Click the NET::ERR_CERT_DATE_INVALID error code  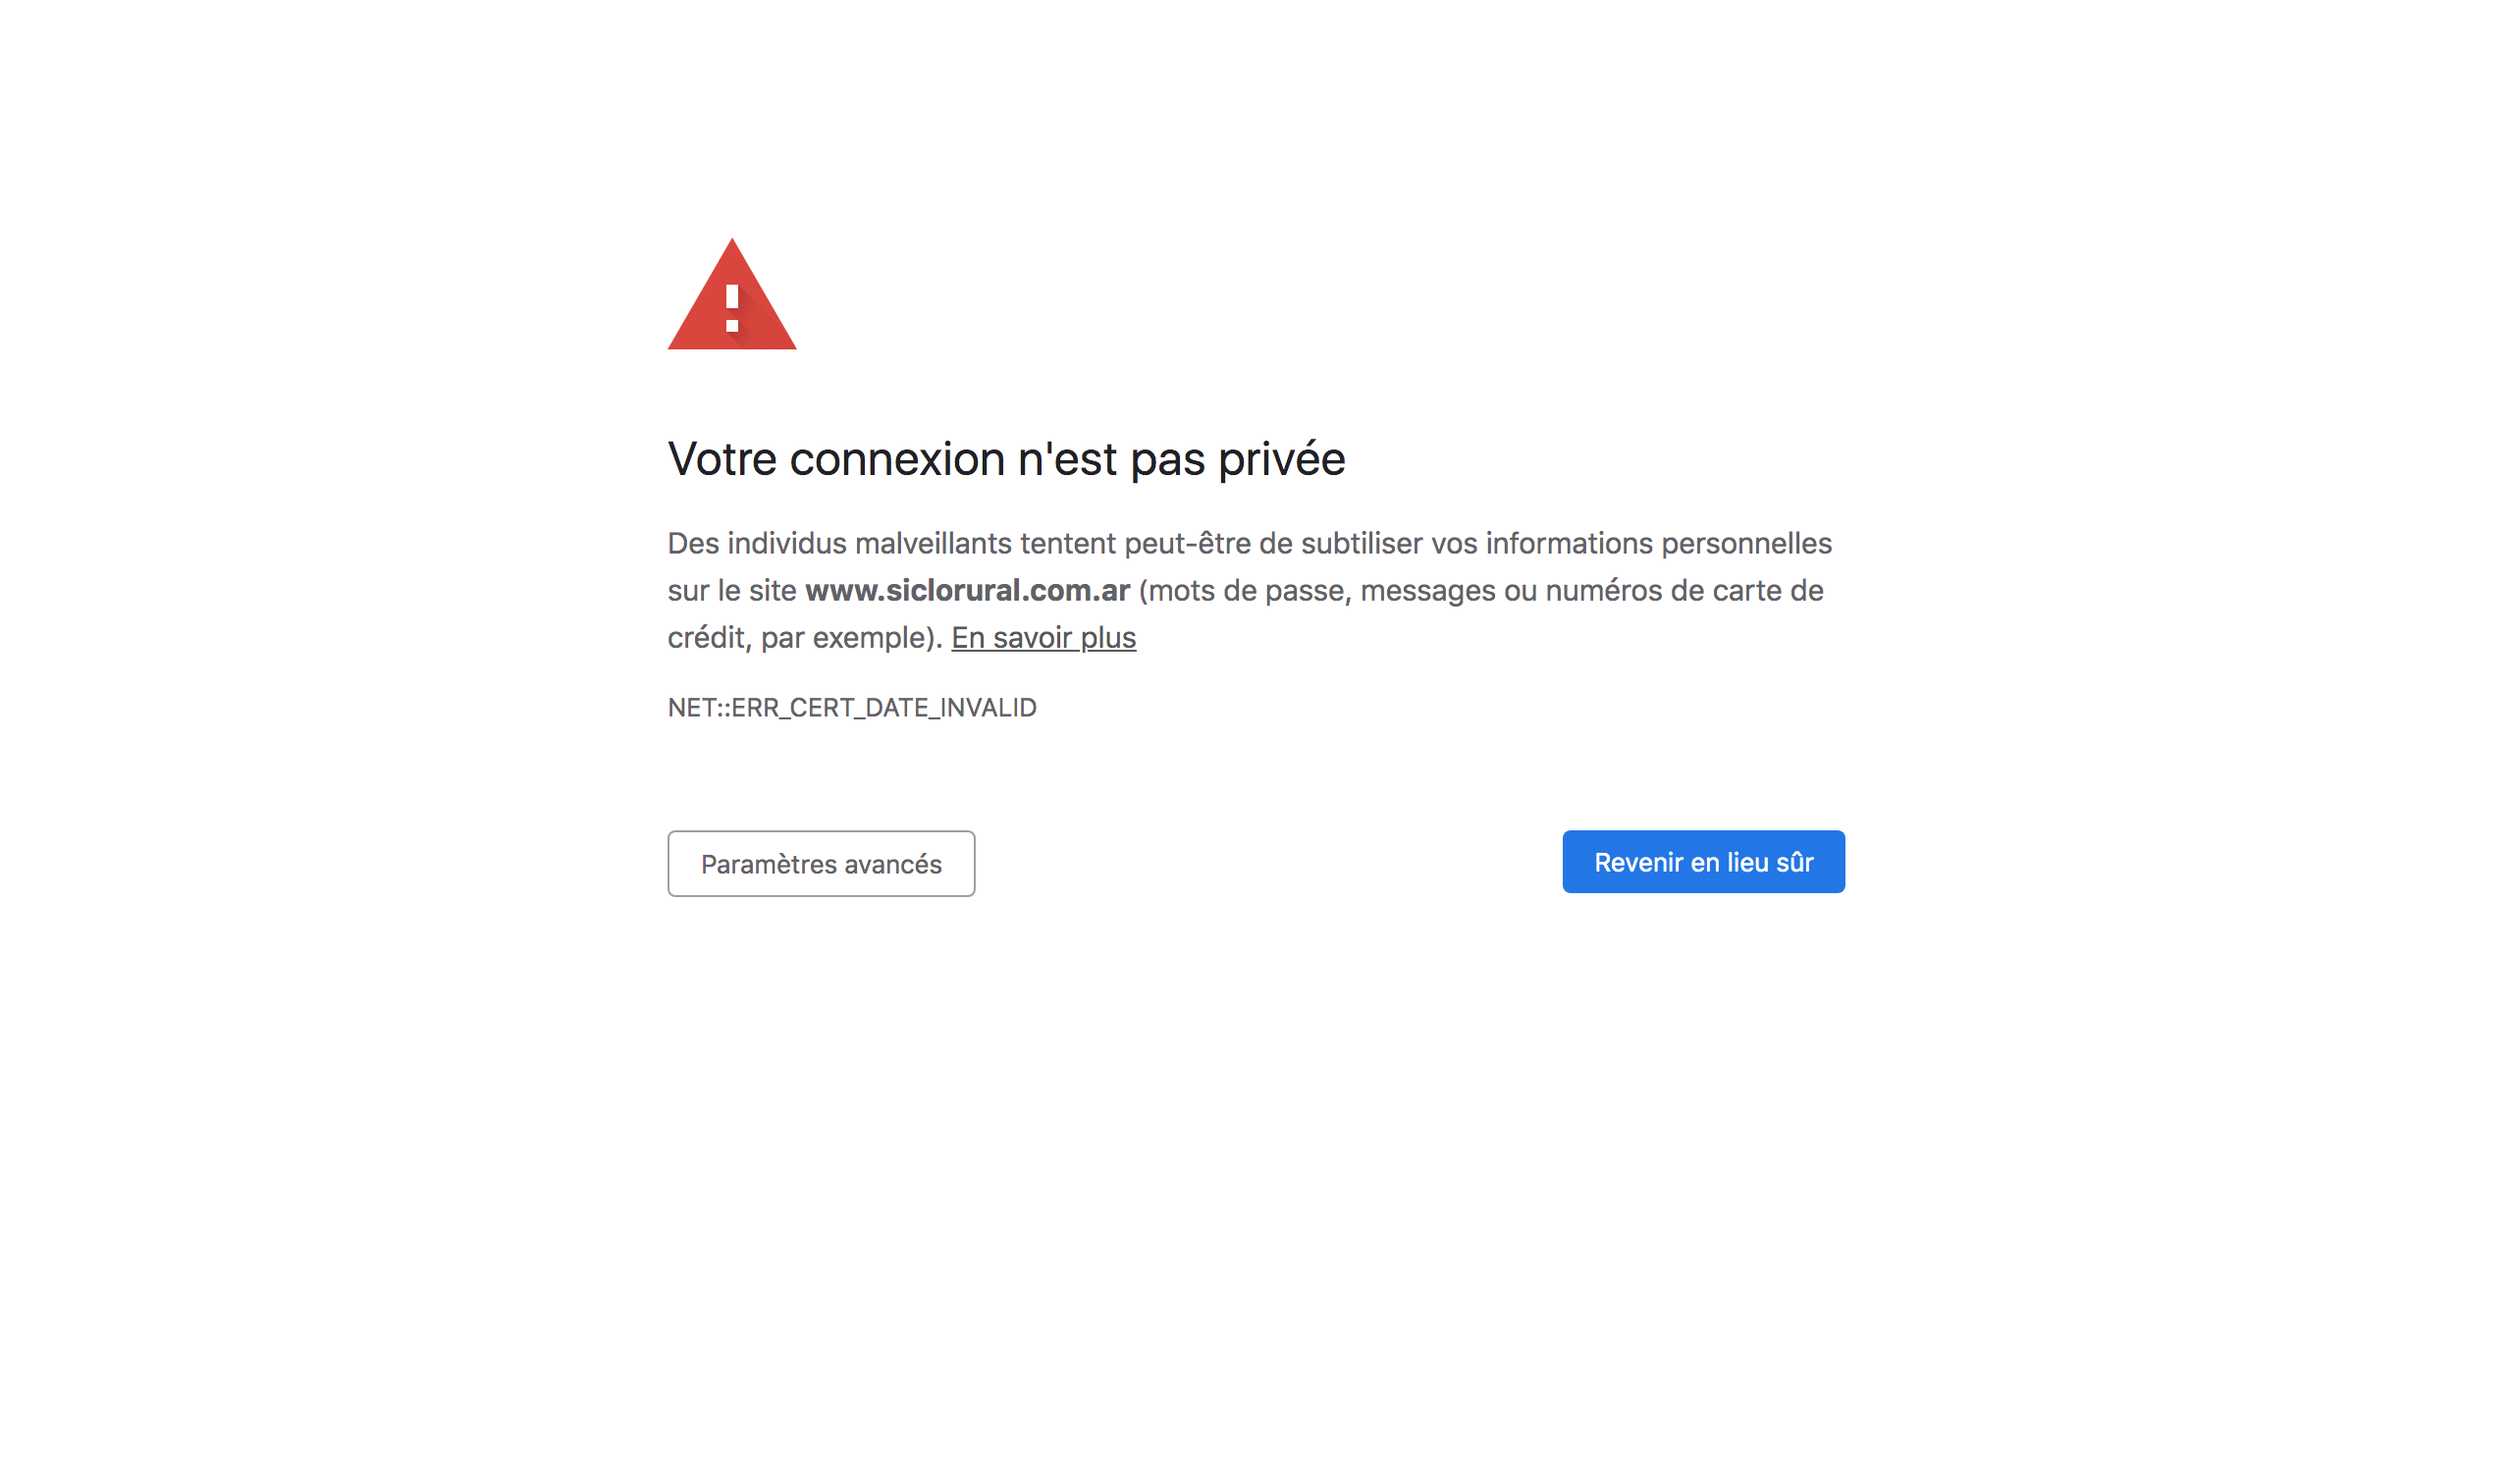852,708
